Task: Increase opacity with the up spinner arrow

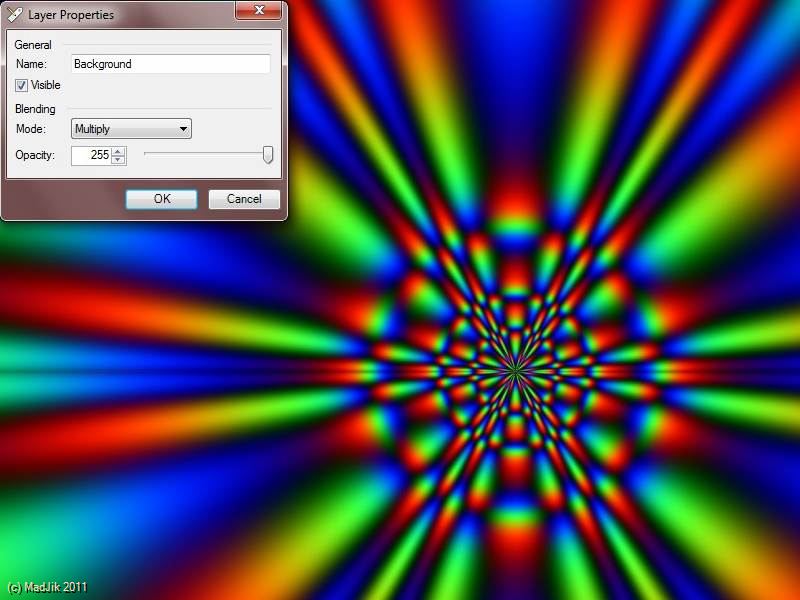Action: [118, 152]
